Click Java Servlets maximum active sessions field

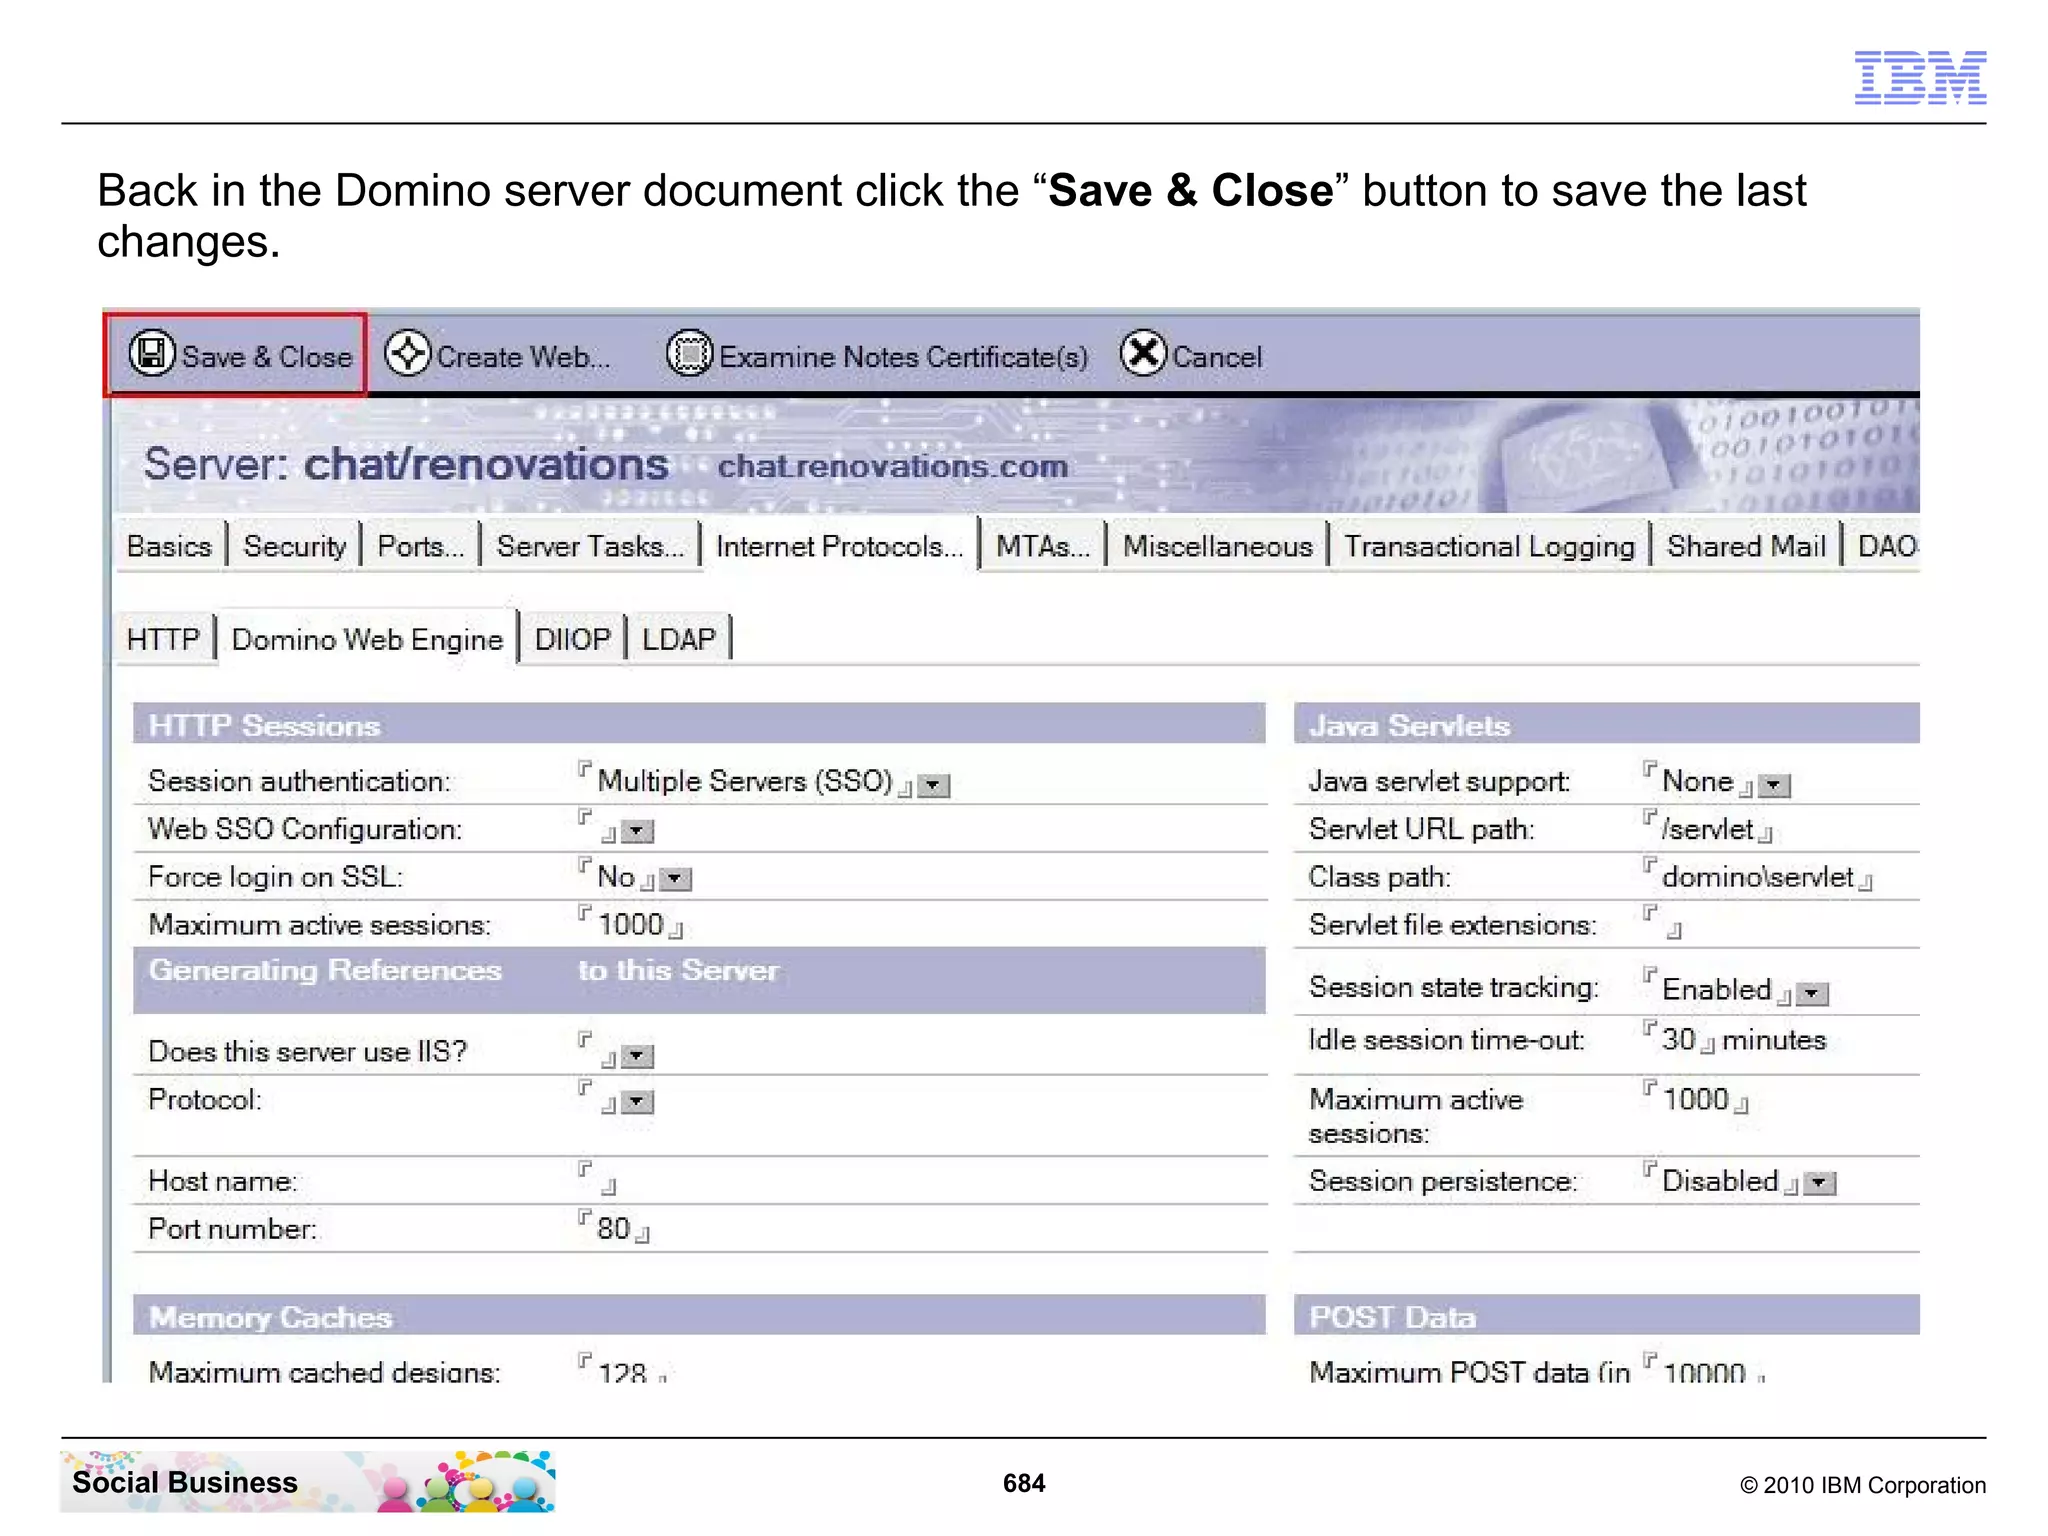point(1696,1099)
